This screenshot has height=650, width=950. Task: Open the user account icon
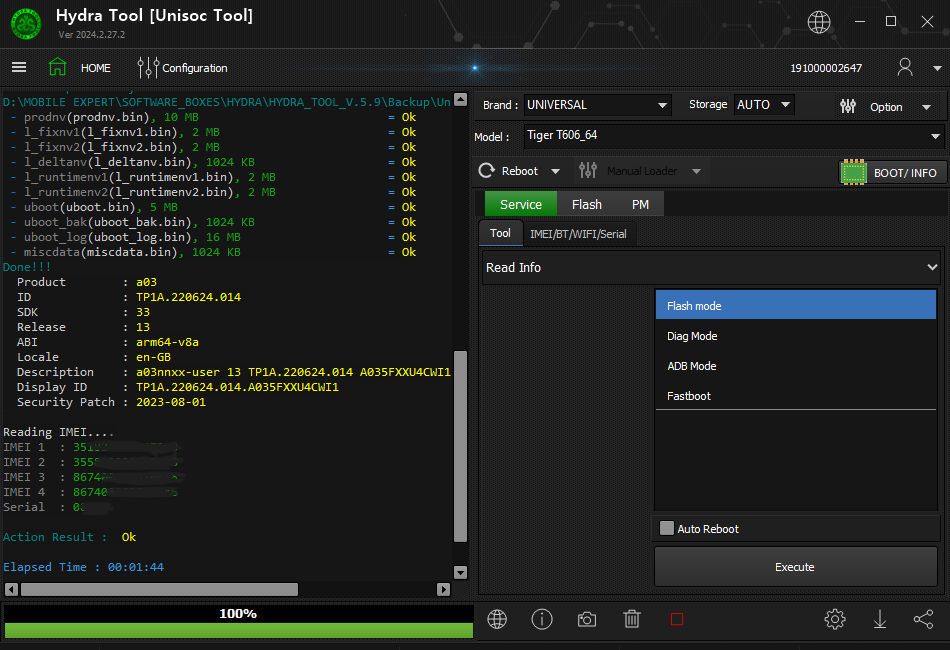pyautogui.click(x=905, y=67)
